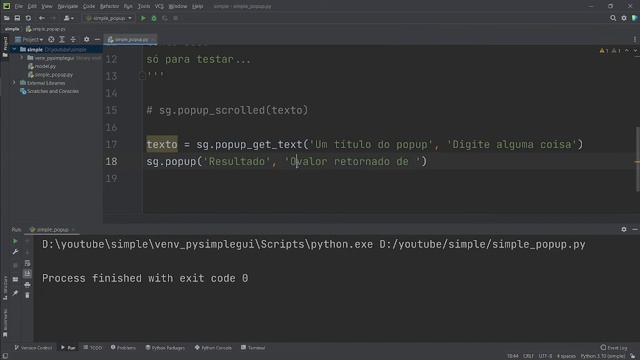Go to previous highlighted error arrow
This screenshot has height=360, width=640.
[x=627, y=51]
